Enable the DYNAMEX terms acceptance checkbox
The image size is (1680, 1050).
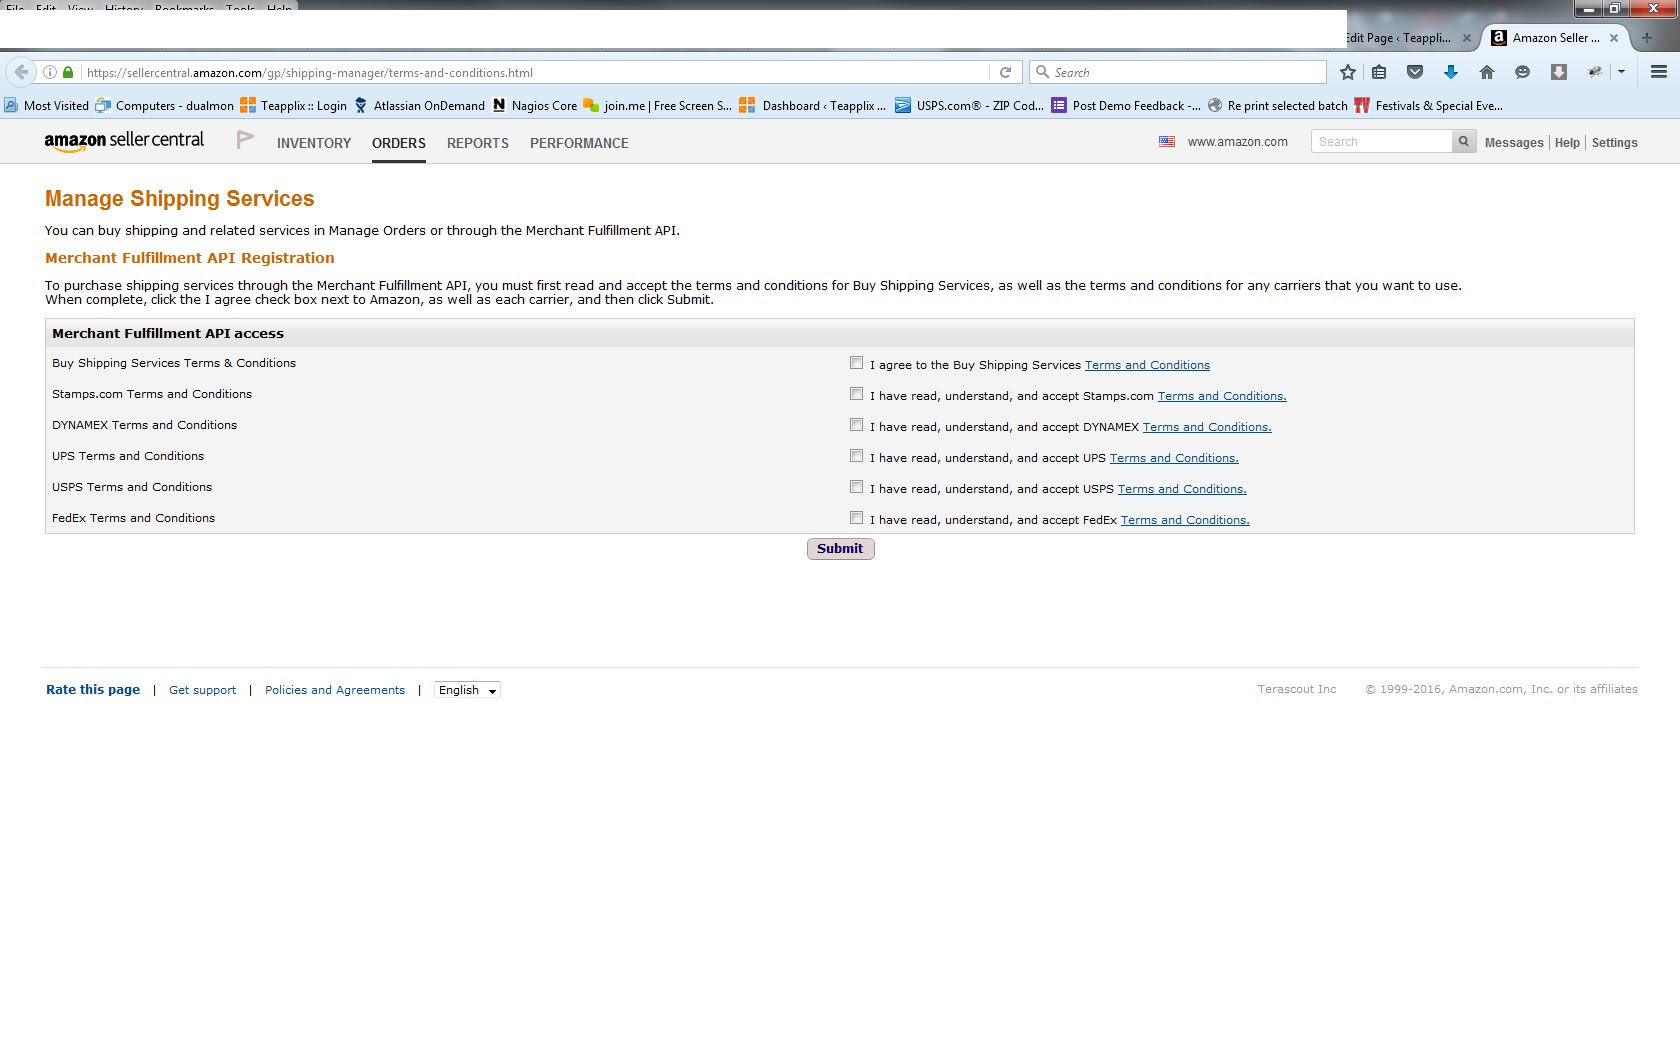(x=856, y=425)
